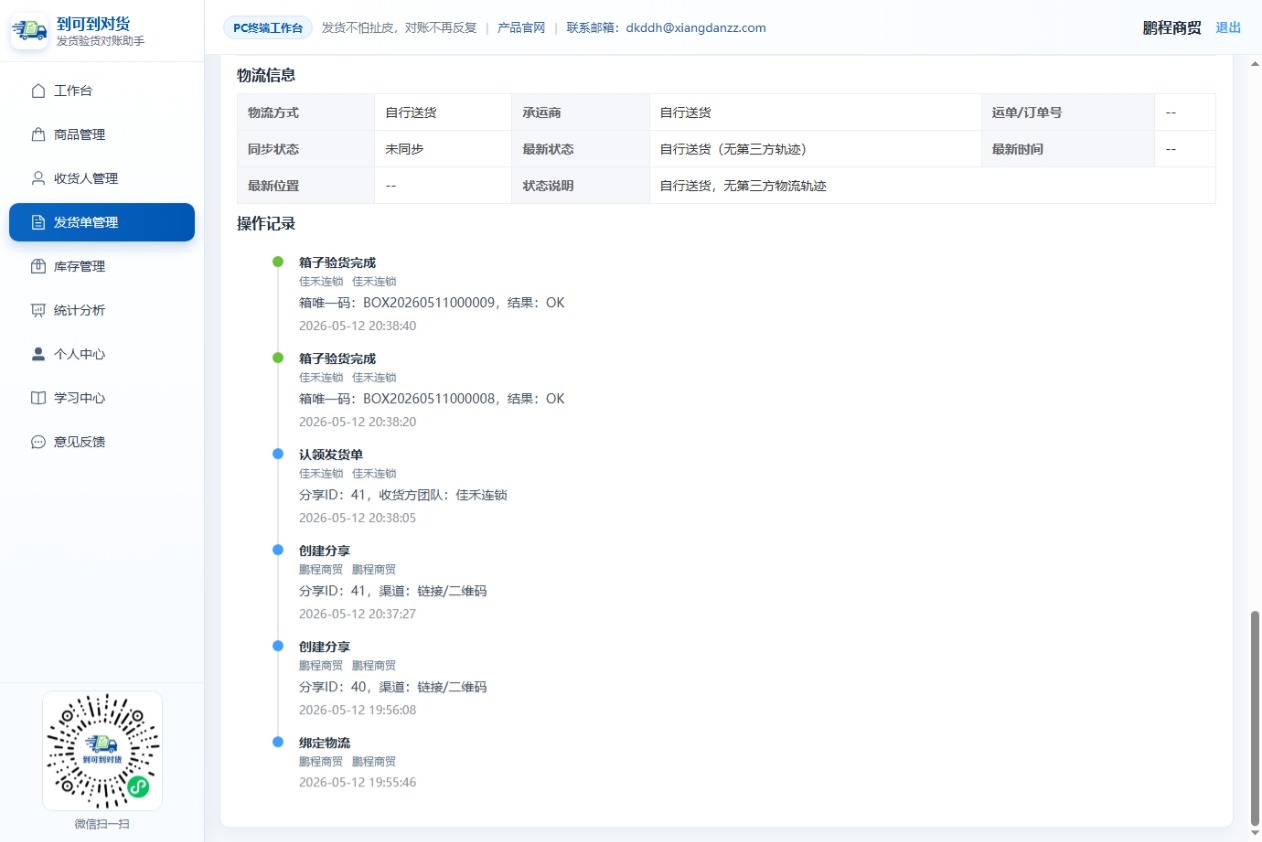The height and width of the screenshot is (842, 1262).
Task: Open 商品管理 in the sidebar
Action: pos(102,135)
